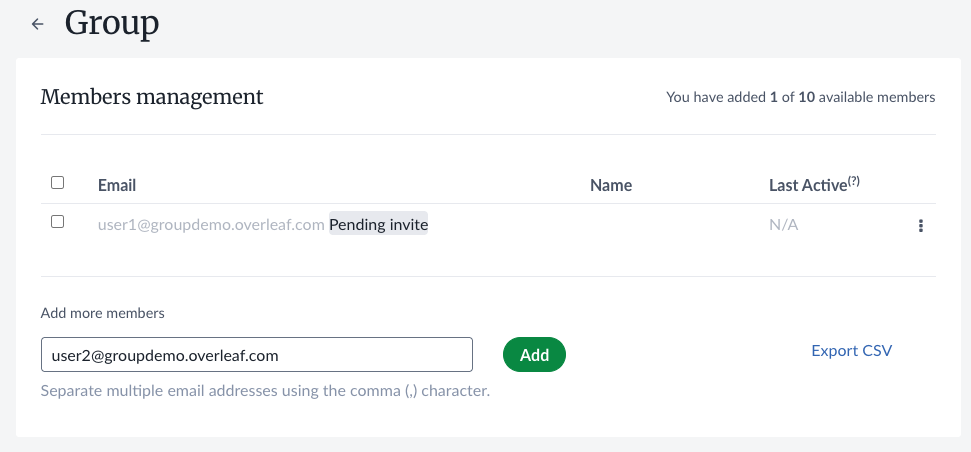Click the back arrow next to Group
This screenshot has width=971, height=452.
click(x=38, y=24)
